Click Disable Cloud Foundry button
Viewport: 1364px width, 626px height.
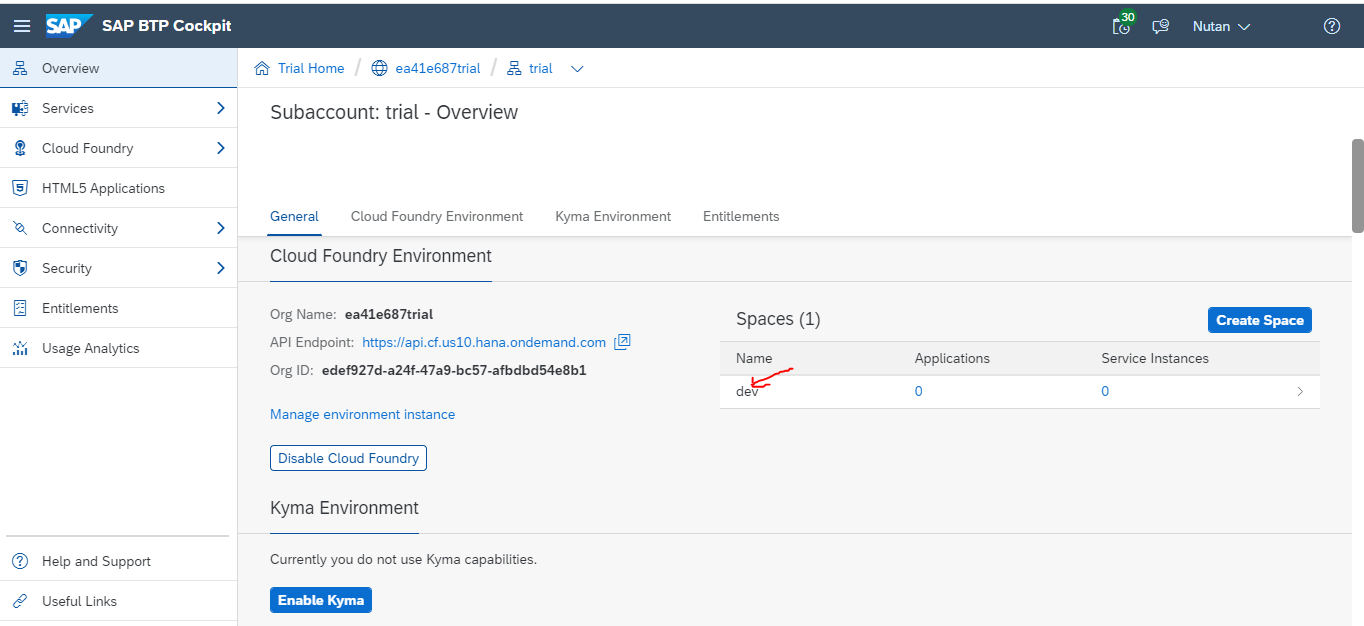pos(348,458)
